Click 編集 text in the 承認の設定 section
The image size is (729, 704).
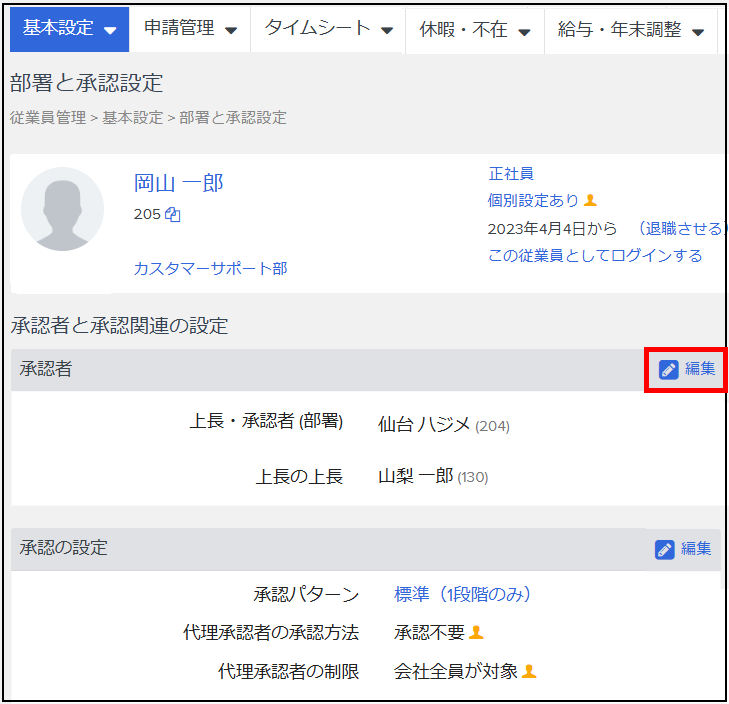pyautogui.click(x=696, y=549)
